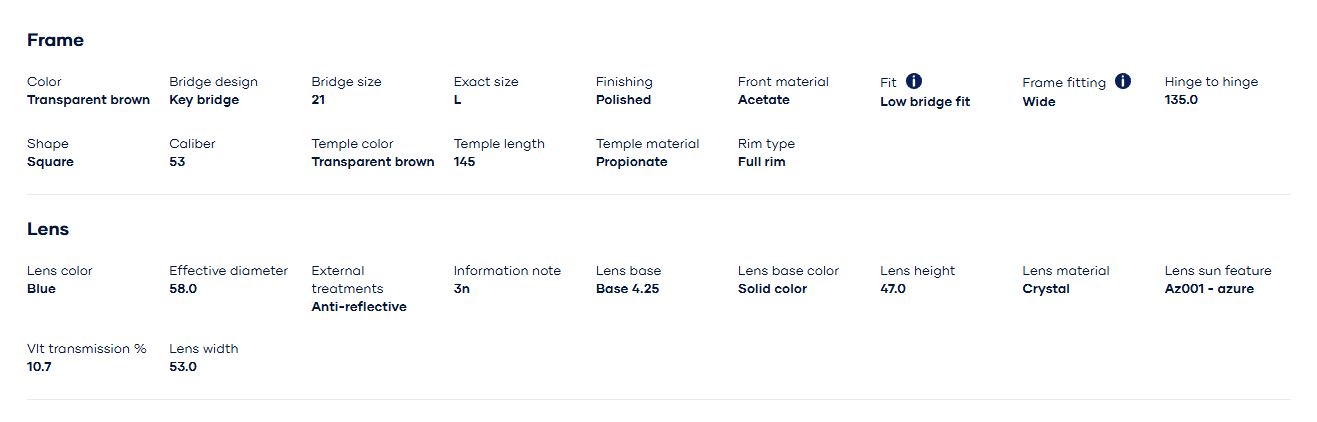The image size is (1317, 422).
Task: Click the Key bridge design value
Action: pos(204,100)
